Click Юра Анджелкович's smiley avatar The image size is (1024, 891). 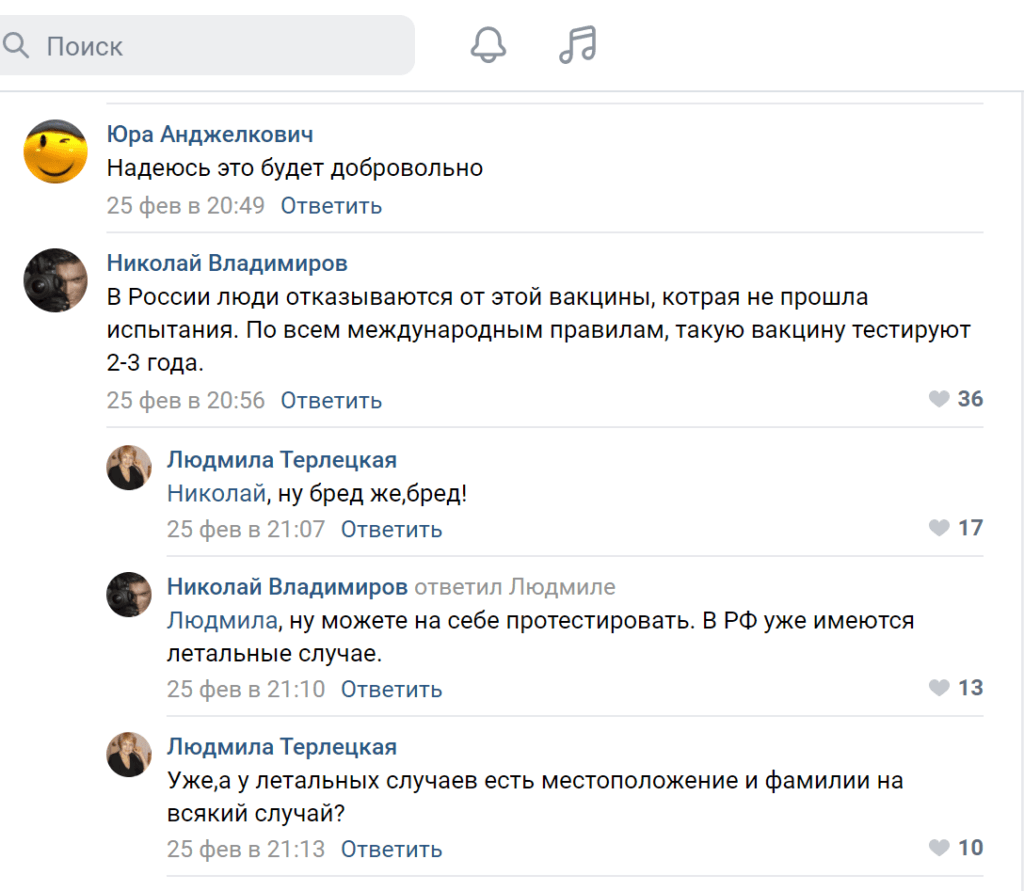pos(56,151)
